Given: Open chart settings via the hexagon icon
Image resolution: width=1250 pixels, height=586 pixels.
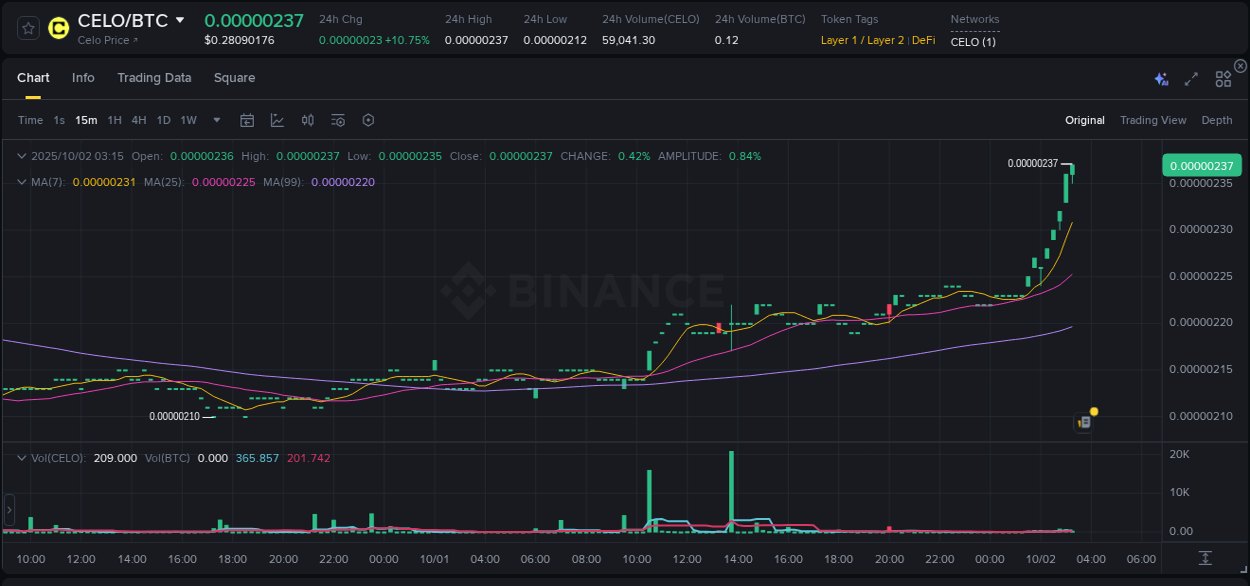Looking at the screenshot, I should tap(368, 120).
